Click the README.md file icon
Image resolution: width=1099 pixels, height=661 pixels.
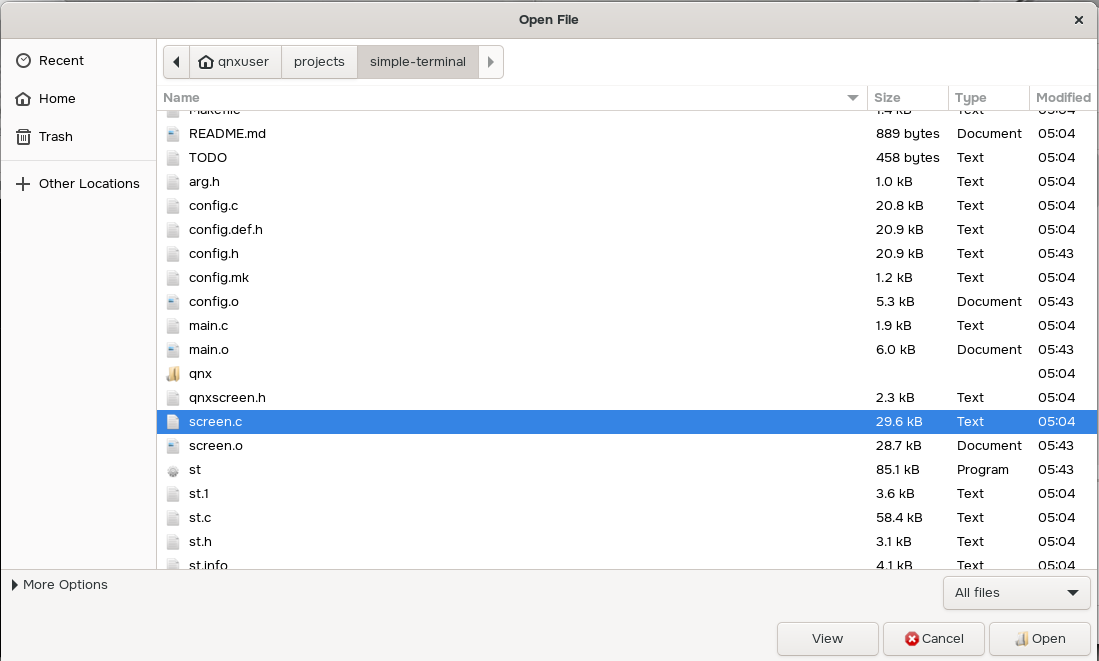coord(173,134)
